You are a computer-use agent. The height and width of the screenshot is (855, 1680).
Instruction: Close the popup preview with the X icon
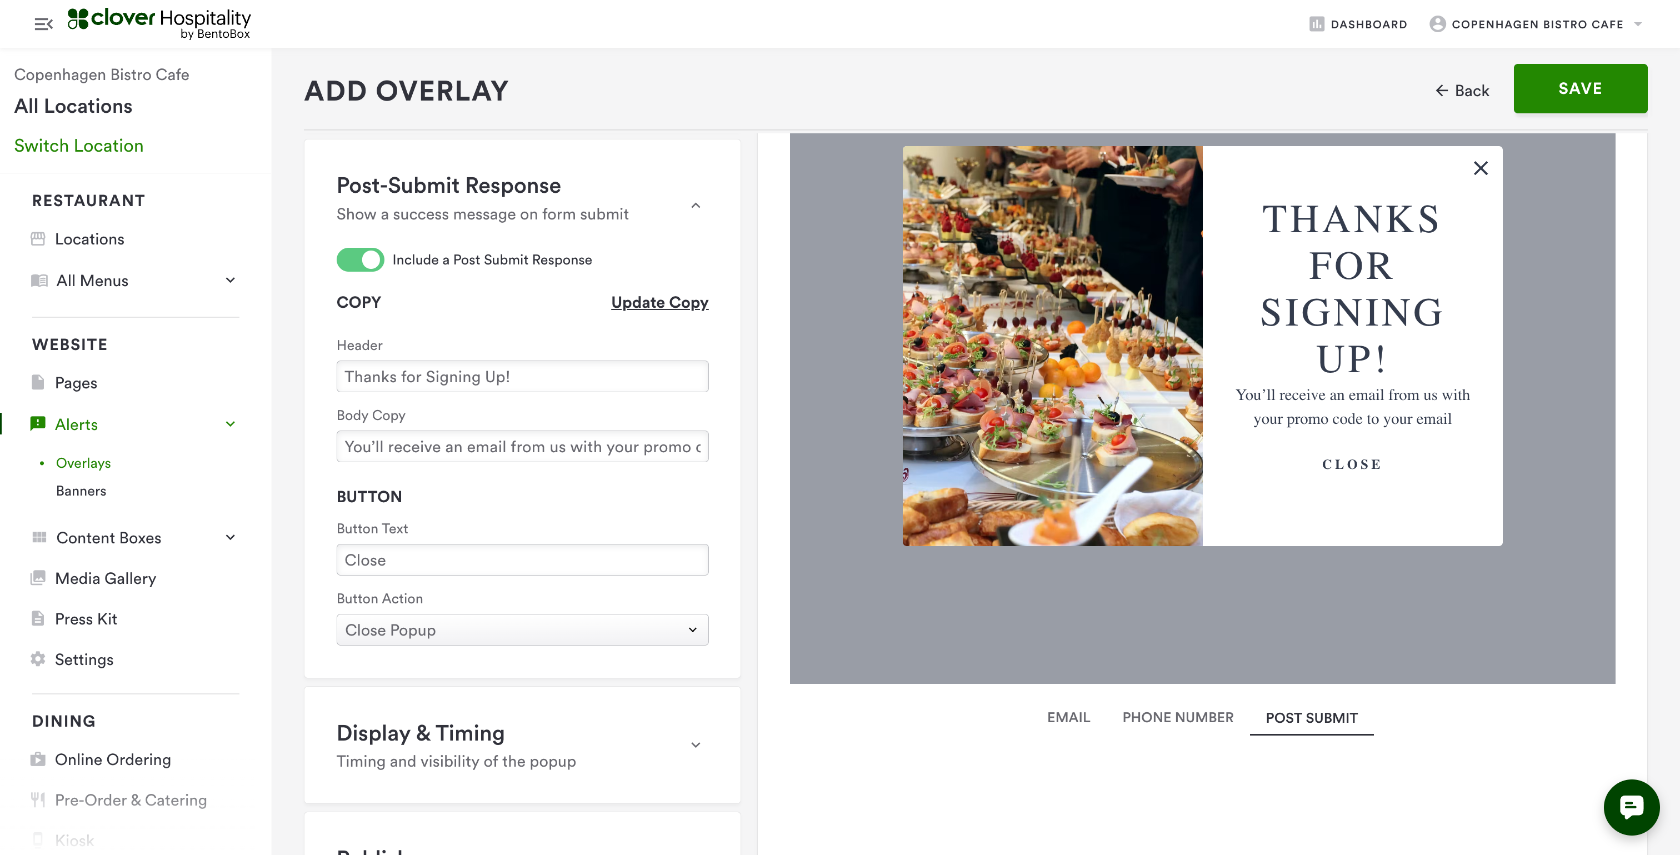tap(1481, 168)
